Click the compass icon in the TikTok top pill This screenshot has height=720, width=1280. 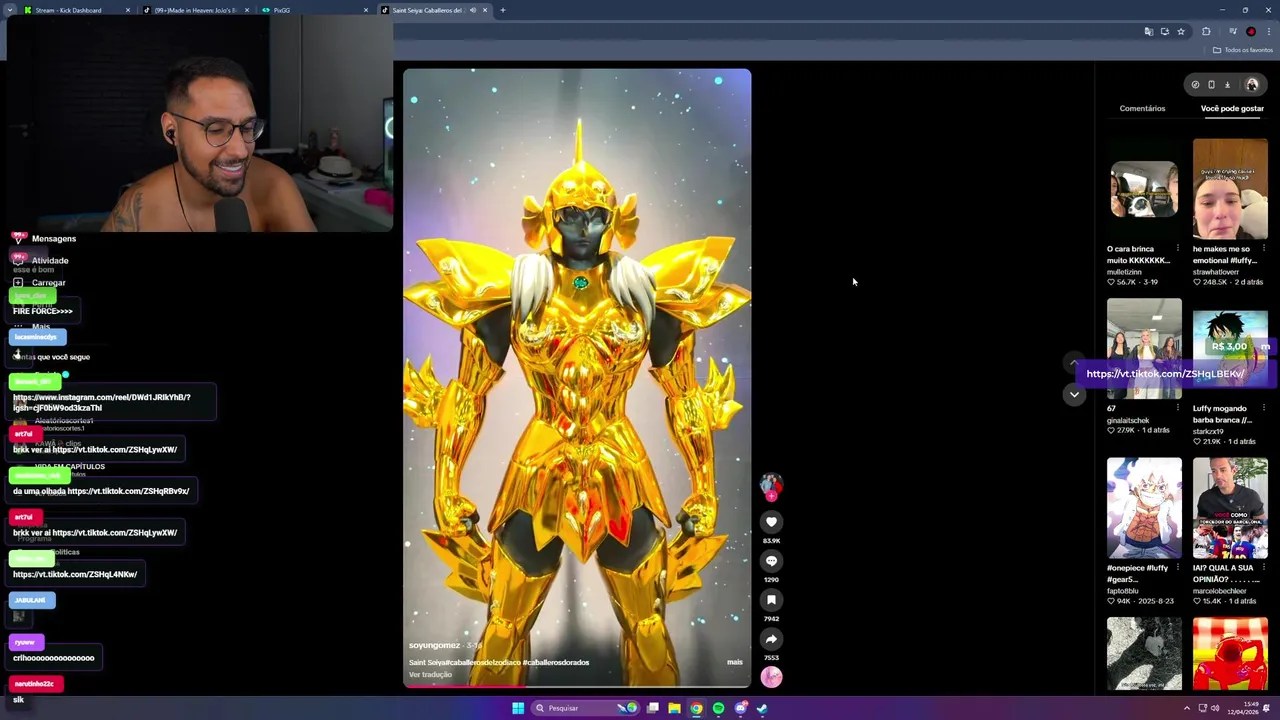tap(1195, 85)
